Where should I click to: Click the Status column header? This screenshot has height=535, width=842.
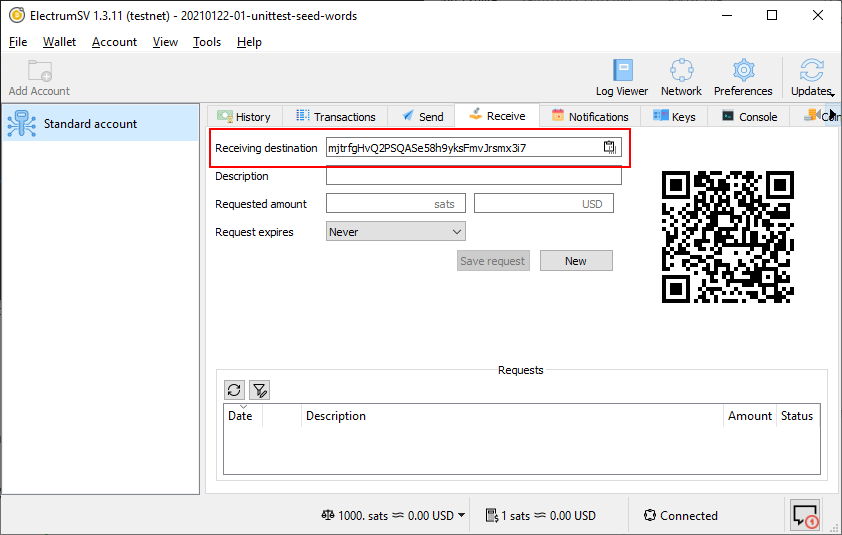click(x=797, y=416)
